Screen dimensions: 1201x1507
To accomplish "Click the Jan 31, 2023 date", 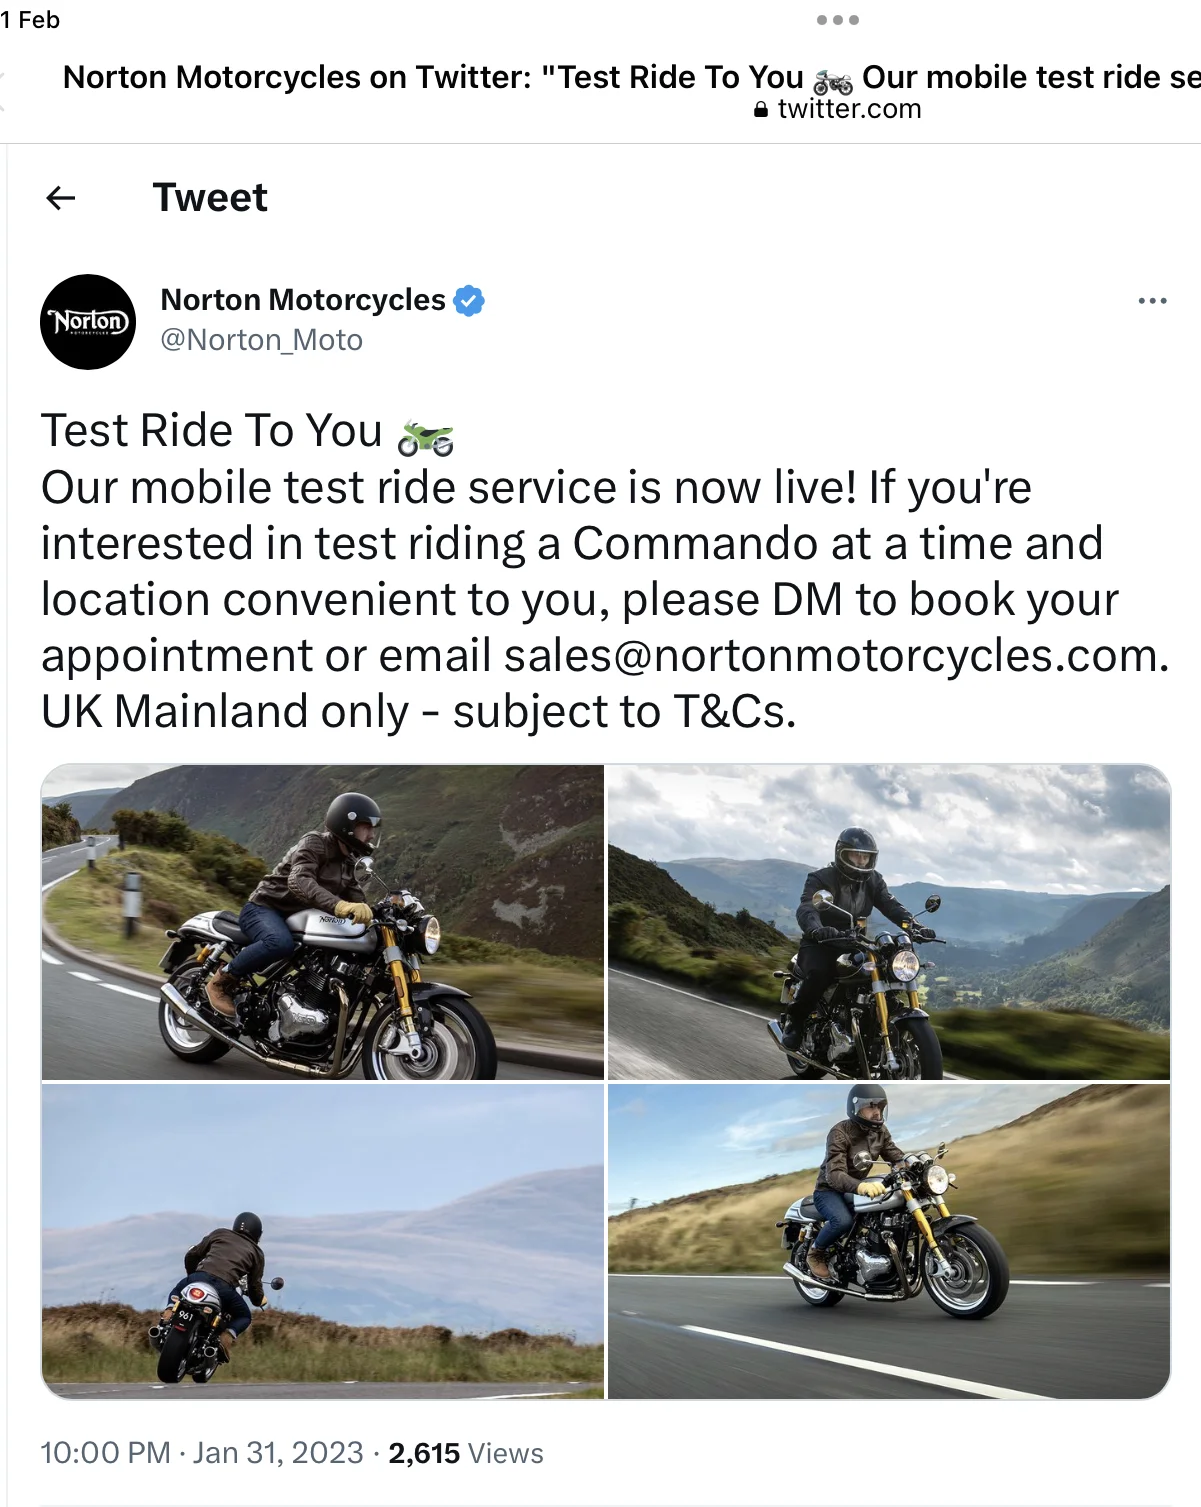I will tap(278, 1453).
